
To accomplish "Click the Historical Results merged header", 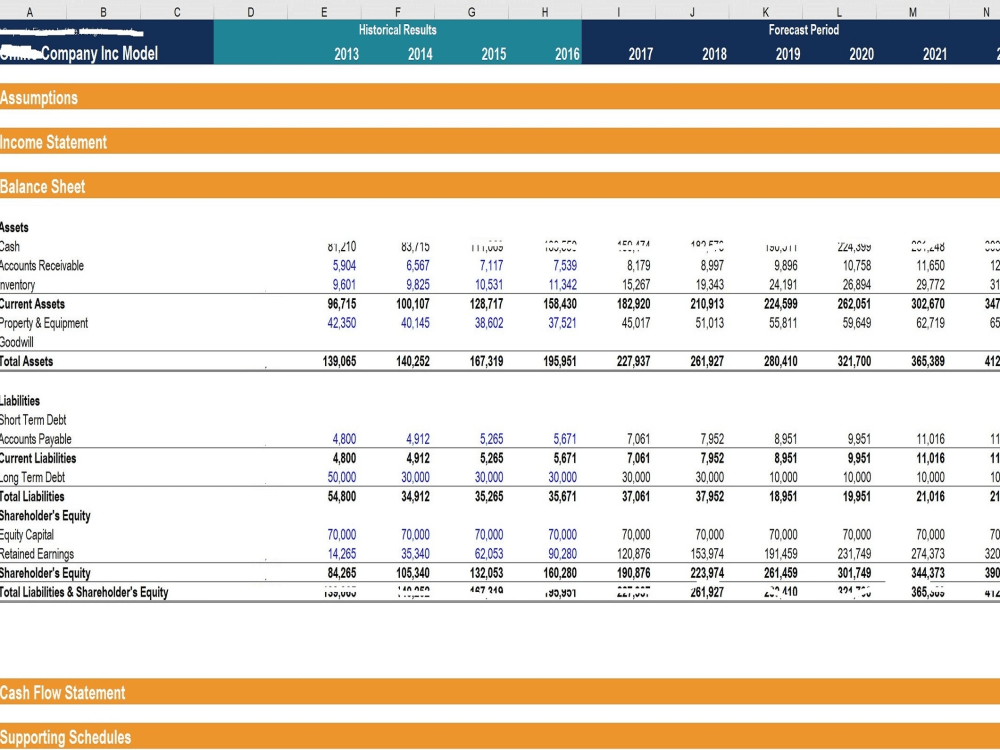I will [397, 30].
